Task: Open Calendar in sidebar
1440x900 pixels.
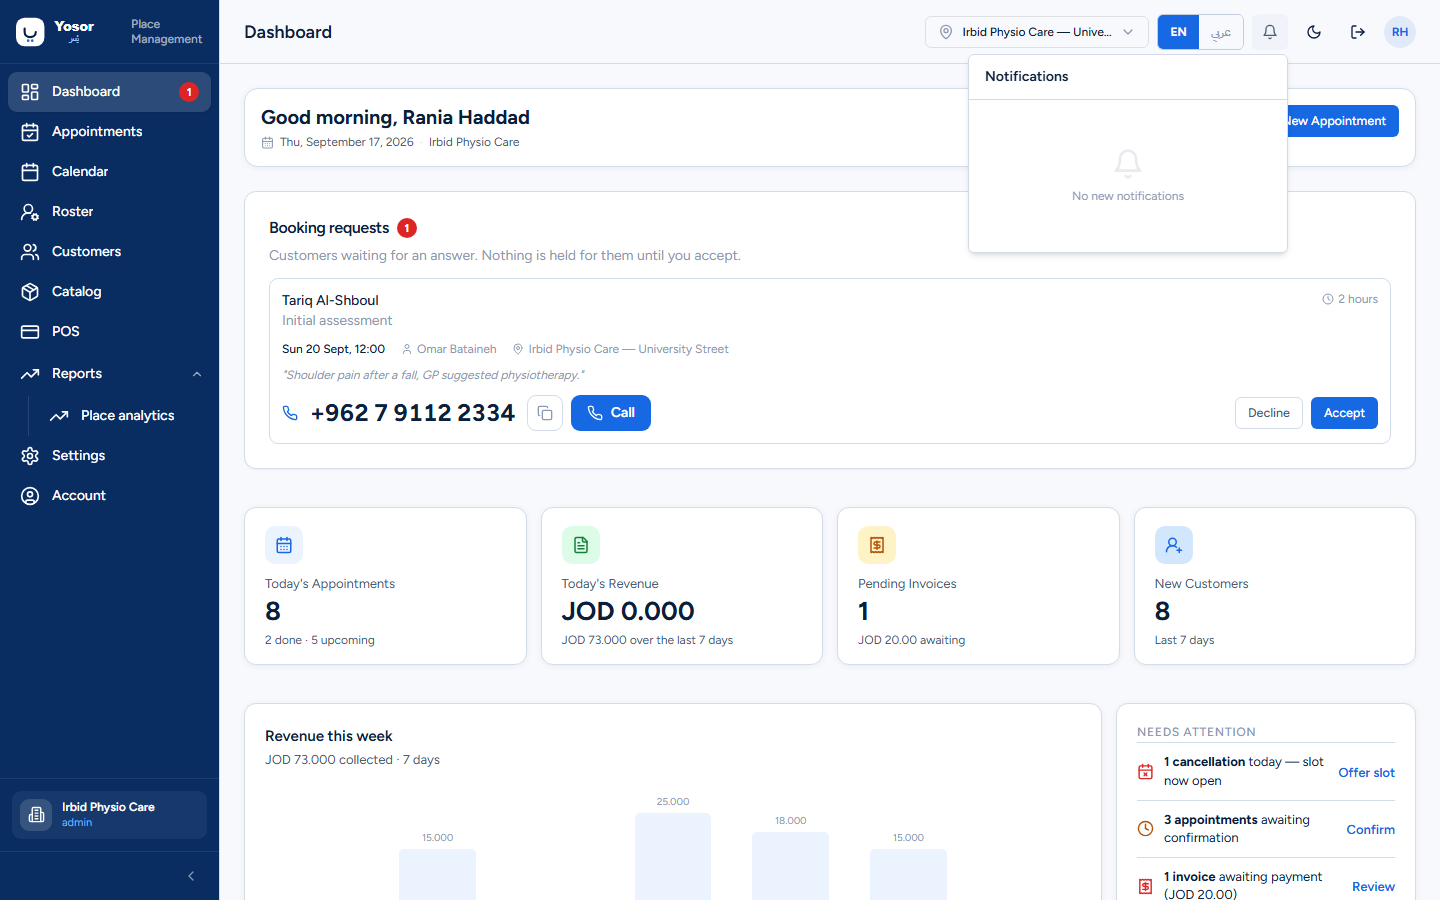Action: click(x=110, y=172)
